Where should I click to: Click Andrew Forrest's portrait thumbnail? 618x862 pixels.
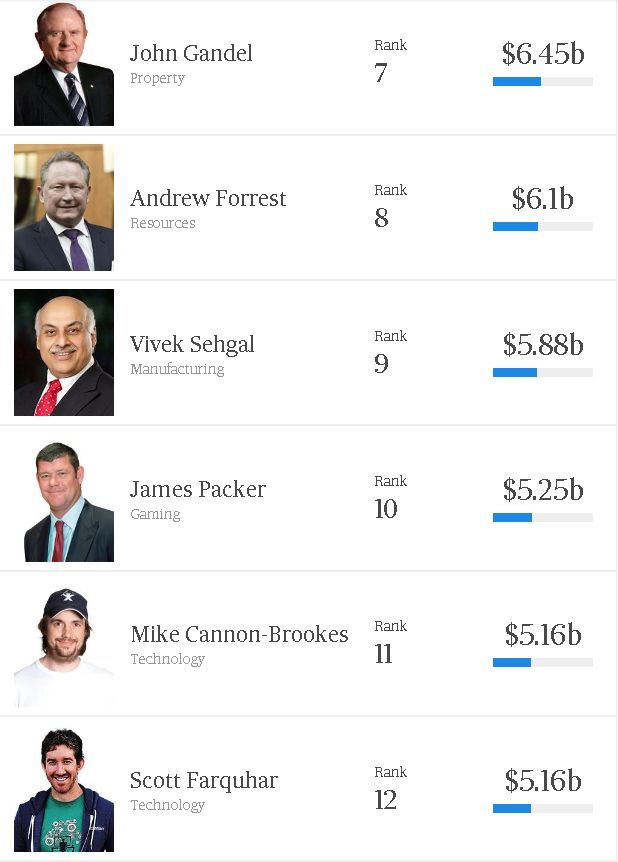(x=64, y=207)
